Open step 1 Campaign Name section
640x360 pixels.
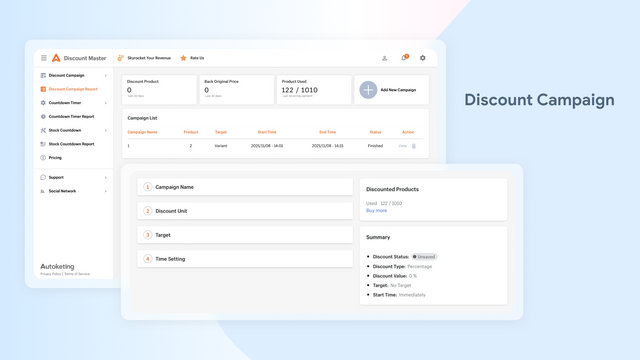pyautogui.click(x=245, y=187)
